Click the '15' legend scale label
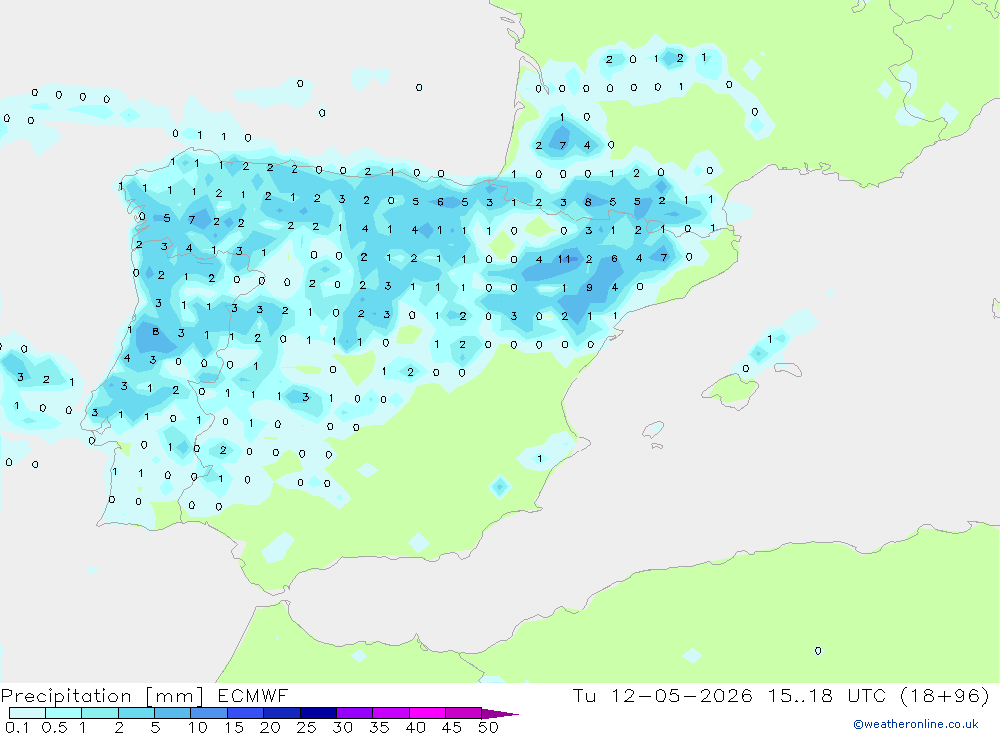The image size is (1000, 733). coord(234,727)
